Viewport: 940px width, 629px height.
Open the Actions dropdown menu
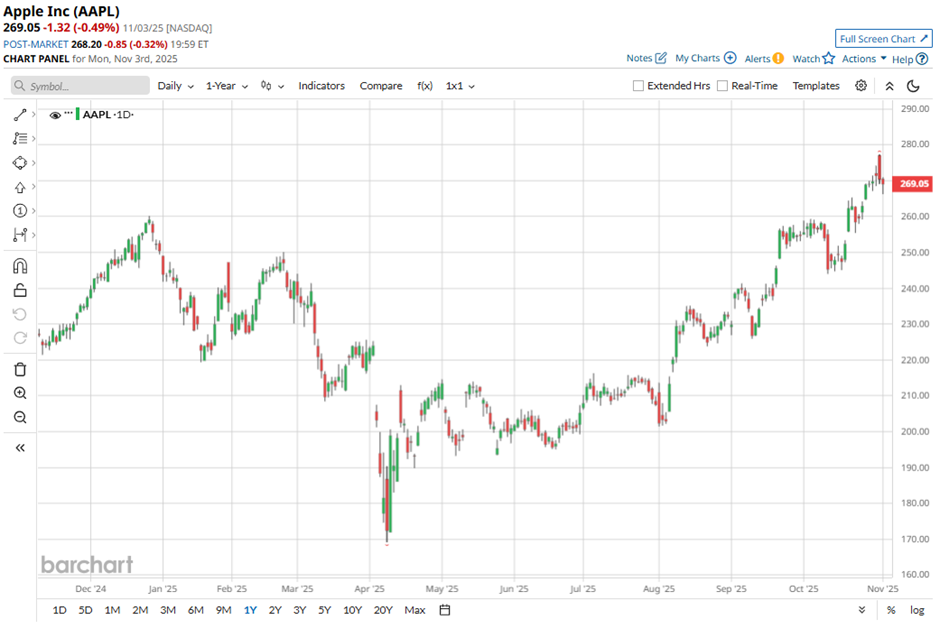864,58
